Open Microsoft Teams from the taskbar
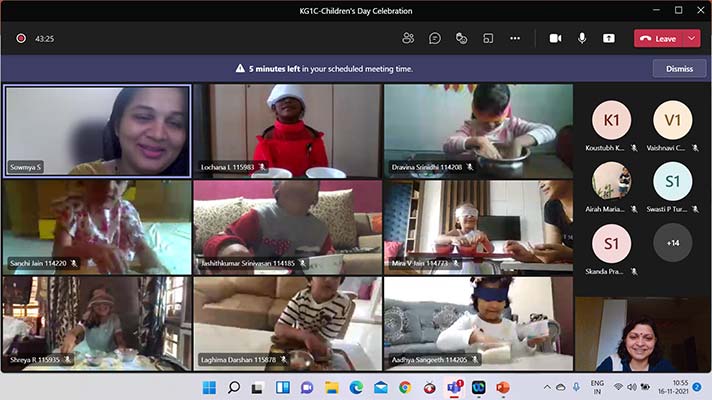 pos(453,387)
